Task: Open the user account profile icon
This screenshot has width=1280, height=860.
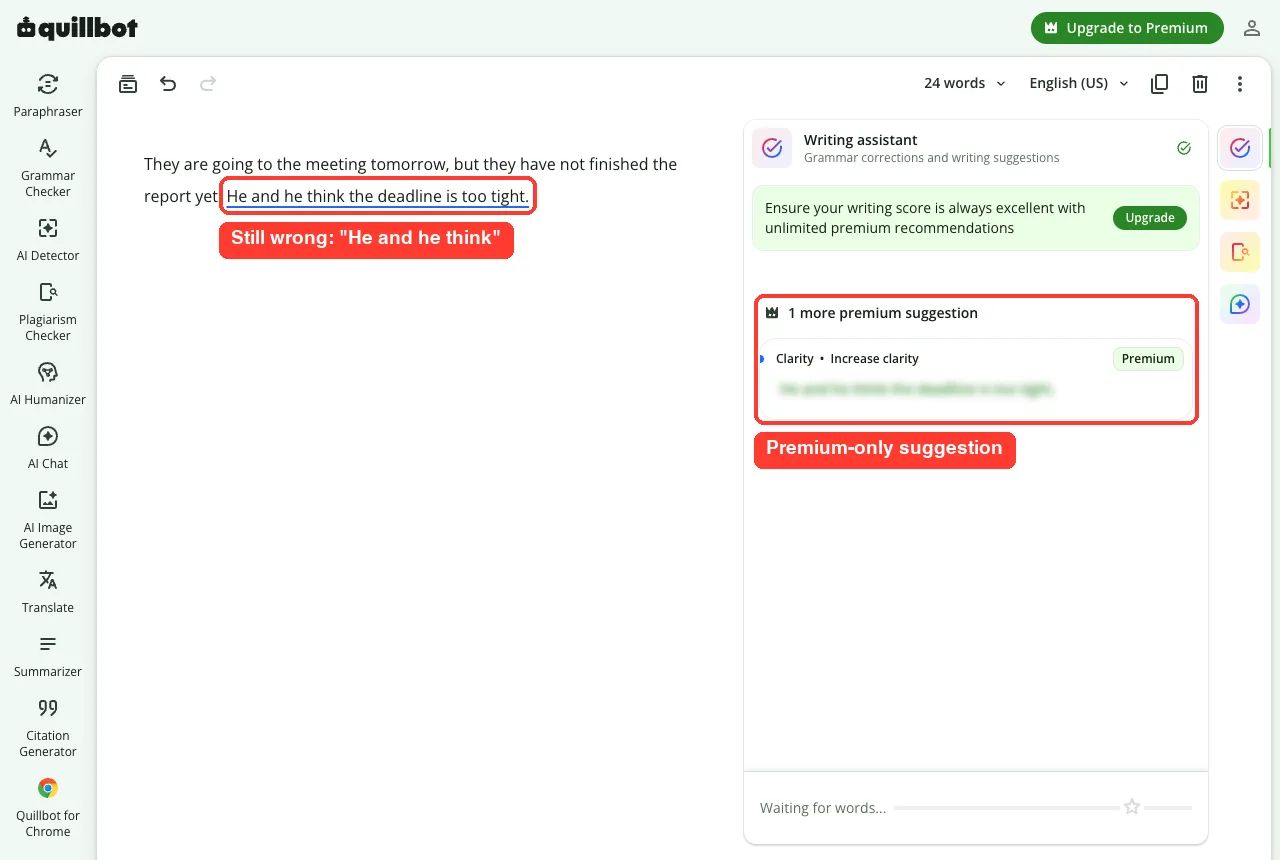Action: [x=1251, y=28]
